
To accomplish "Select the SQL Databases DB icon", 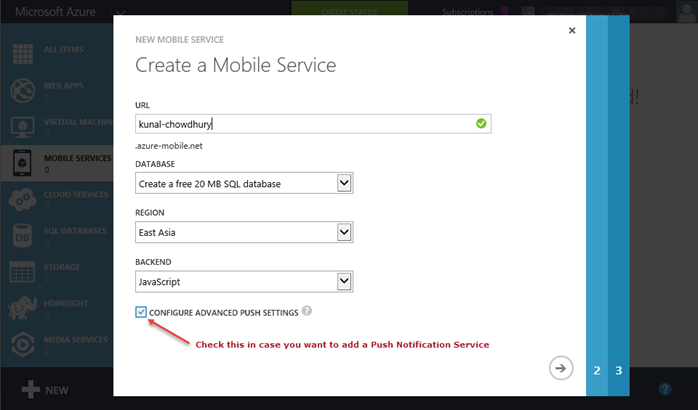I will (22, 235).
